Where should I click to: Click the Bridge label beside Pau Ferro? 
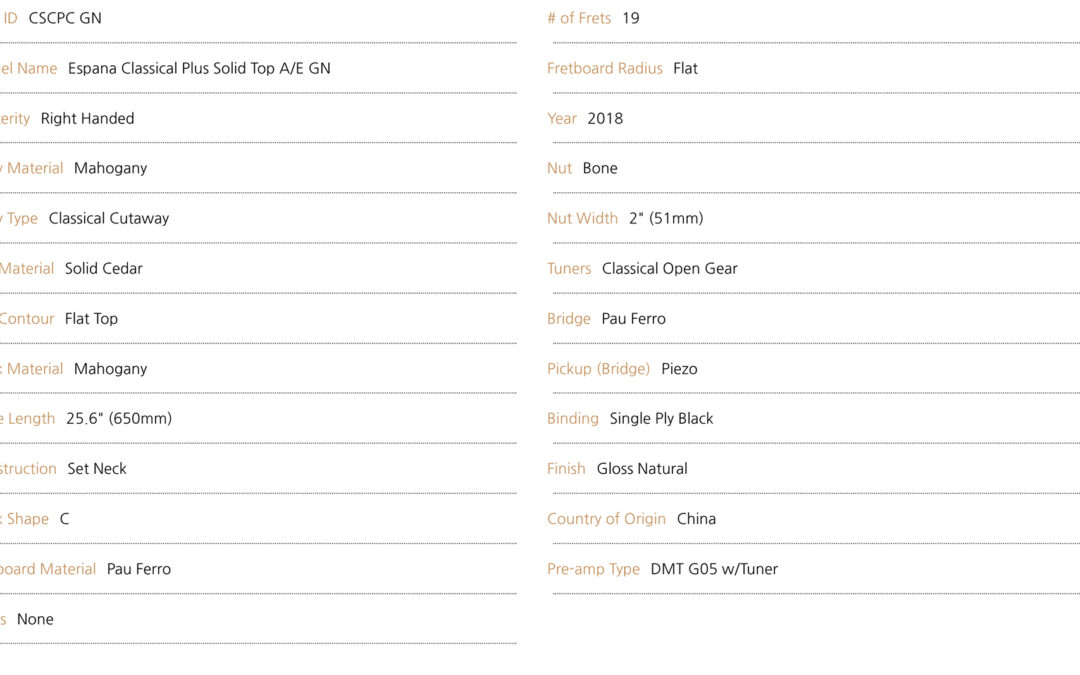(x=569, y=319)
